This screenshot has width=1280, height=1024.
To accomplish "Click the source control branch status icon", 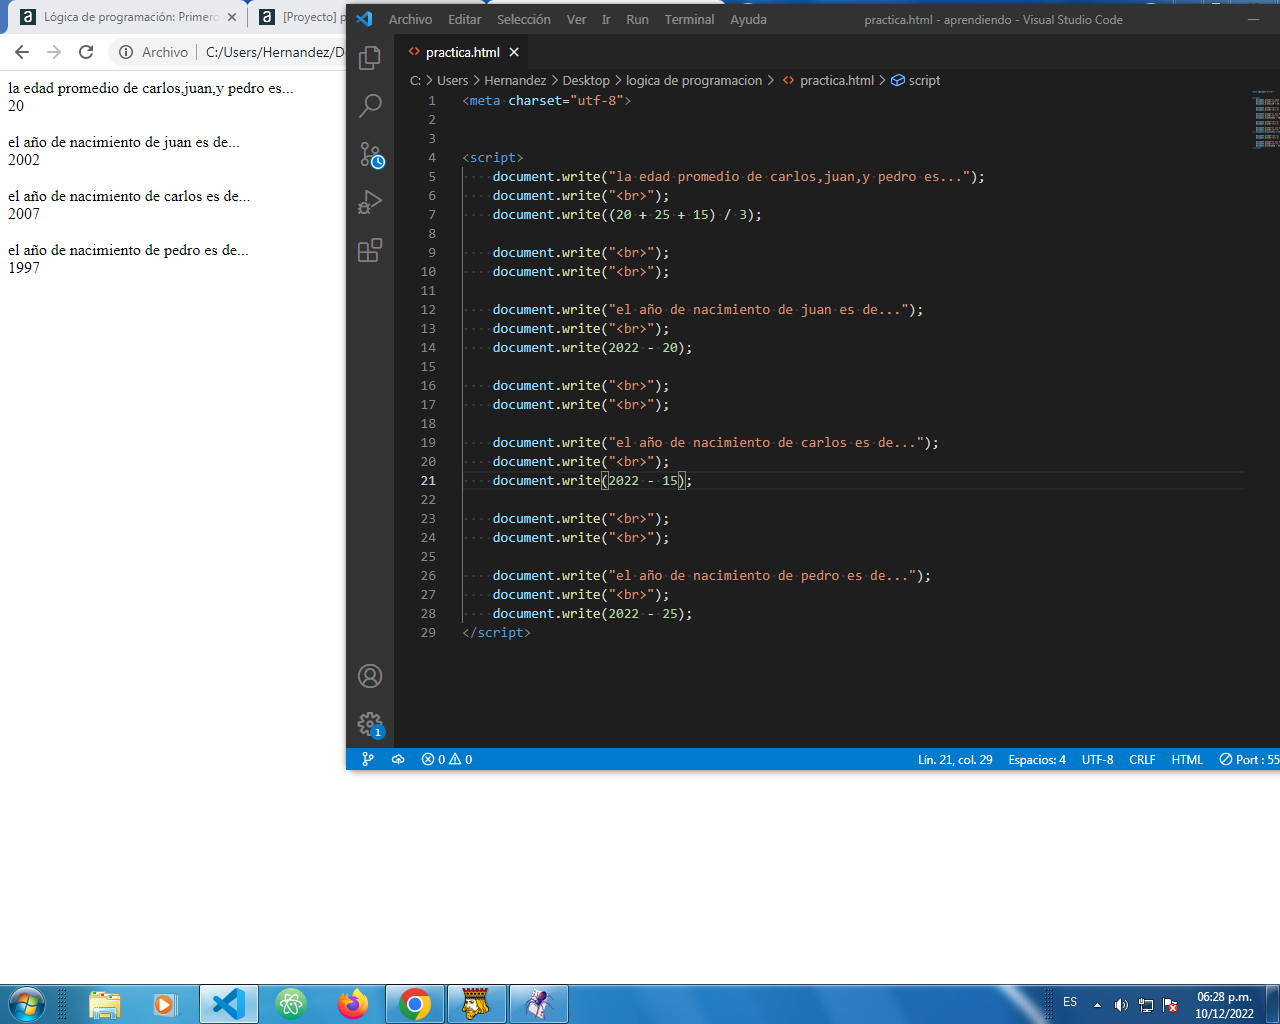I will tap(368, 759).
